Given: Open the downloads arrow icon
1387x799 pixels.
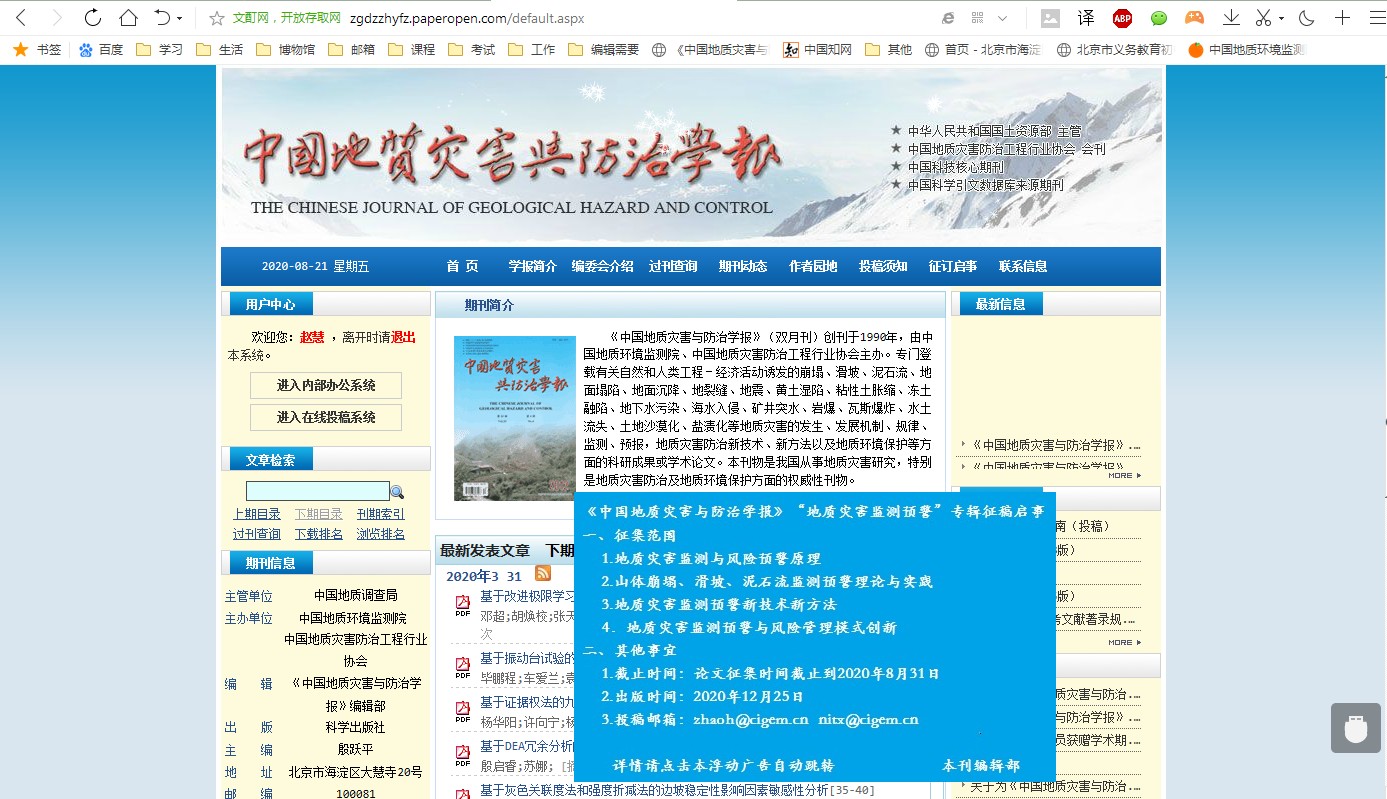Looking at the screenshot, I should 1231,18.
